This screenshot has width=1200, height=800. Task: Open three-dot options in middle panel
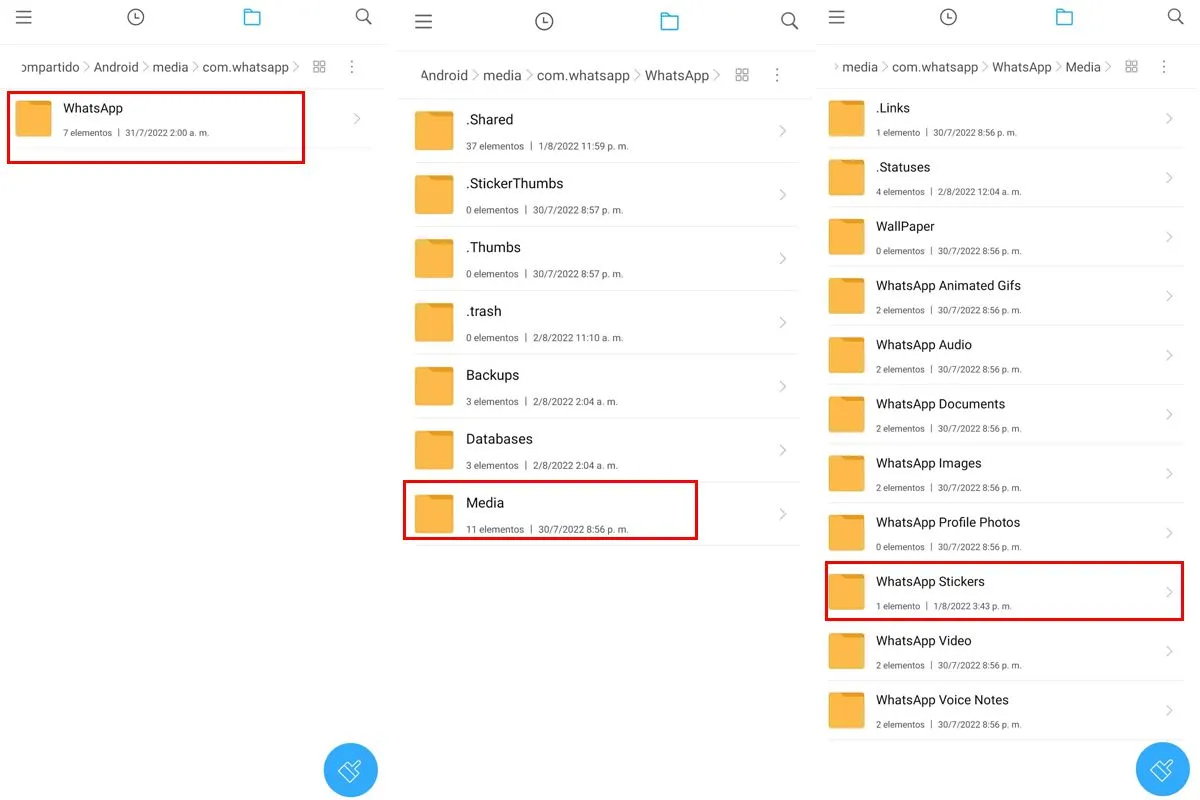777,75
